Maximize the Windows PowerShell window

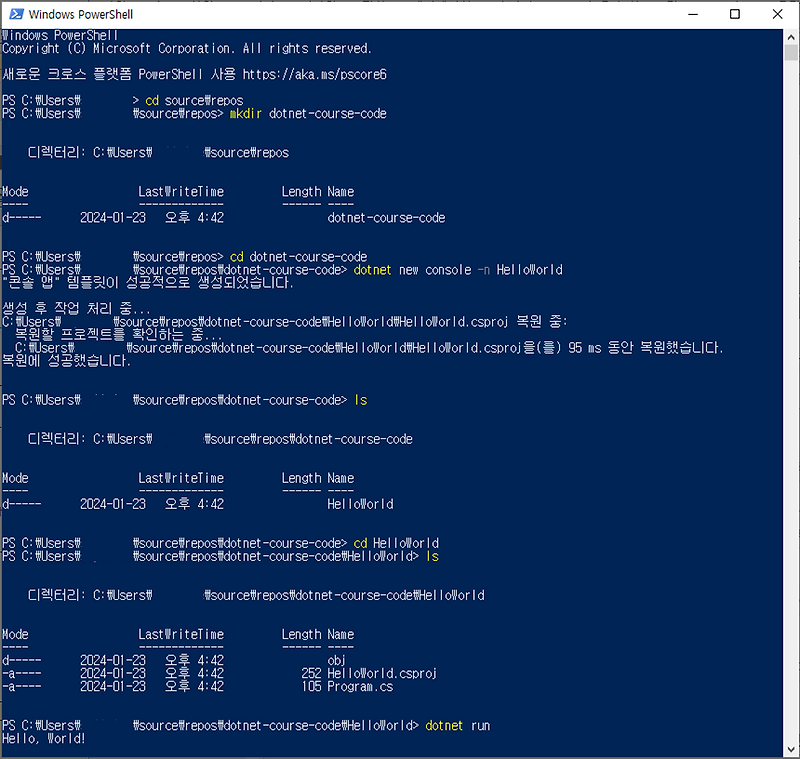tap(735, 14)
